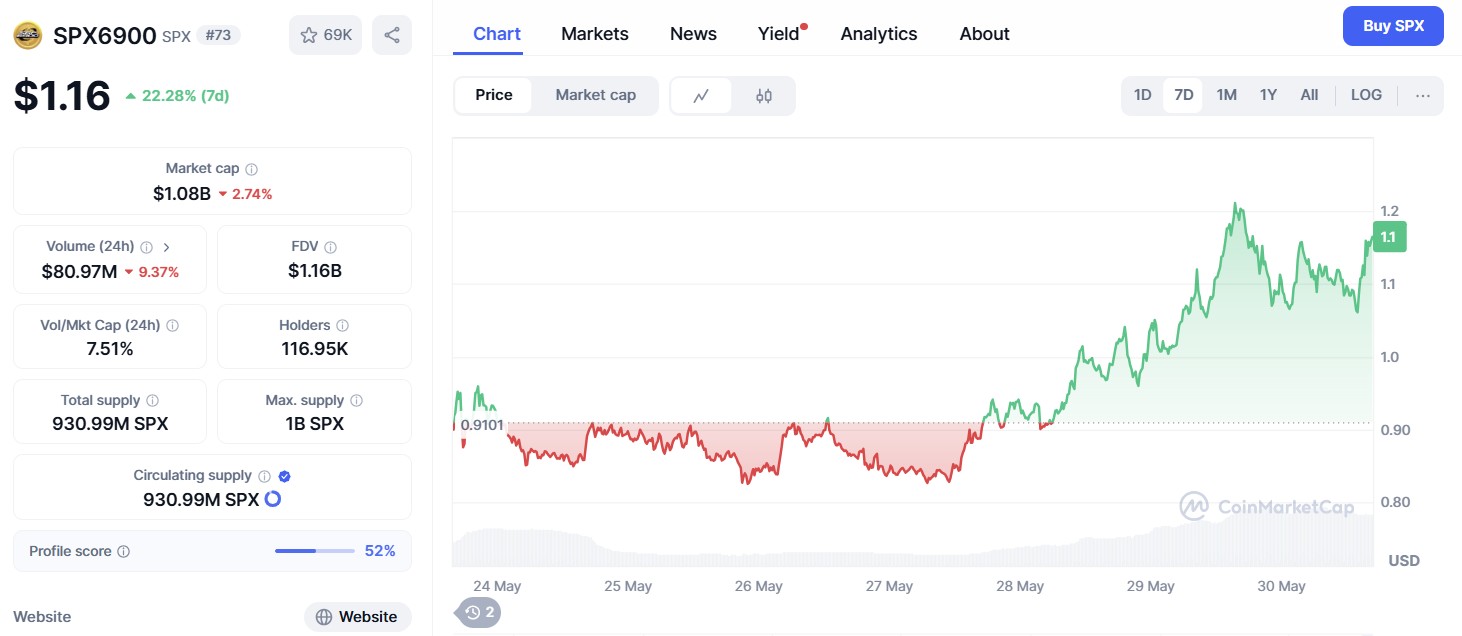The height and width of the screenshot is (636, 1462).
Task: Add SPX6900 to watchlist via star button
Action: point(325,35)
